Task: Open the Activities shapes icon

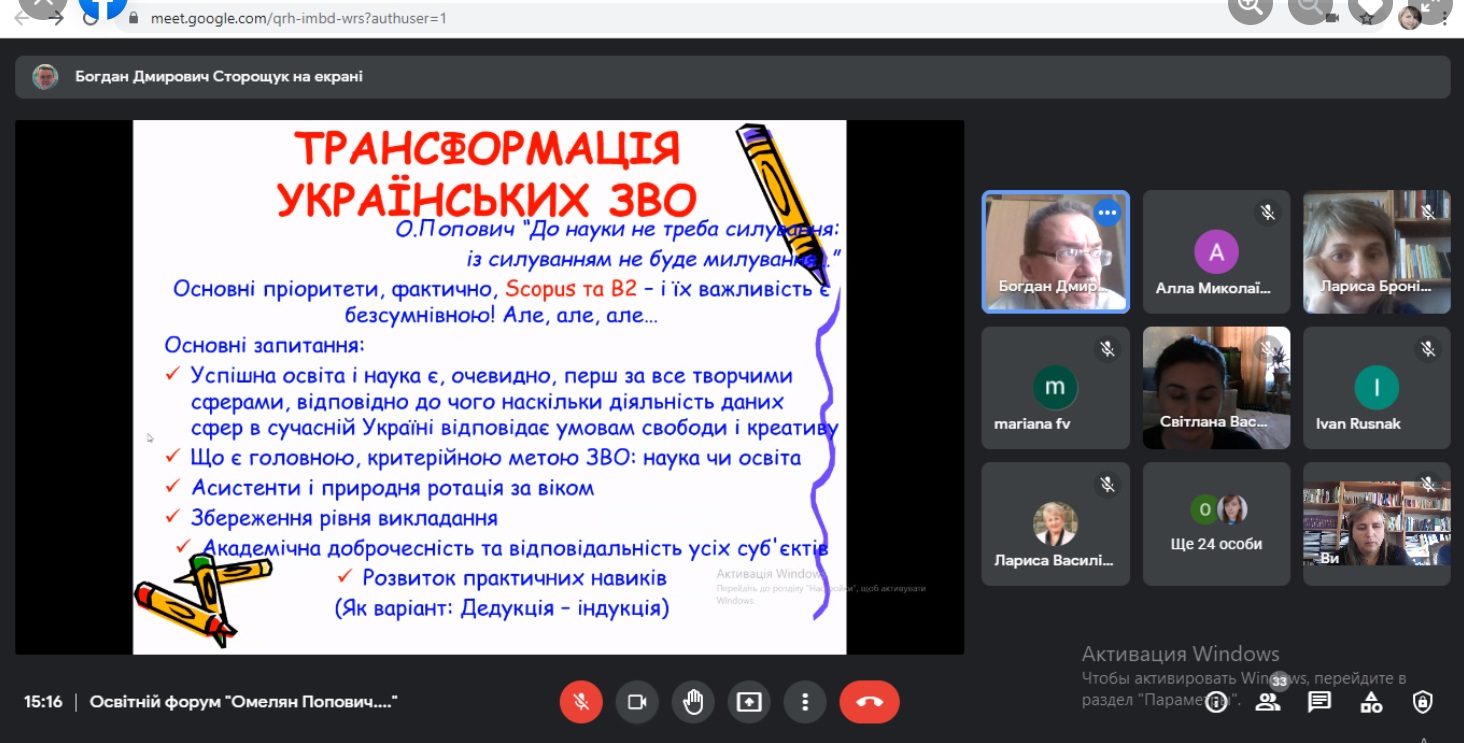Action: [1371, 702]
